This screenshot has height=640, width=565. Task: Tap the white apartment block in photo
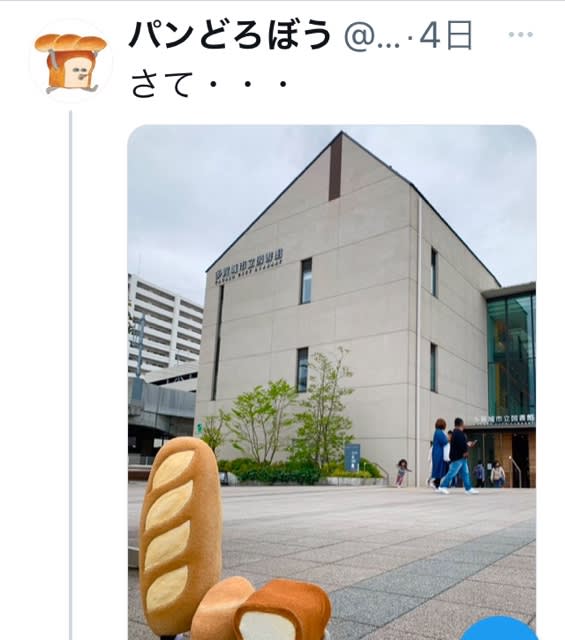pyautogui.click(x=165, y=327)
